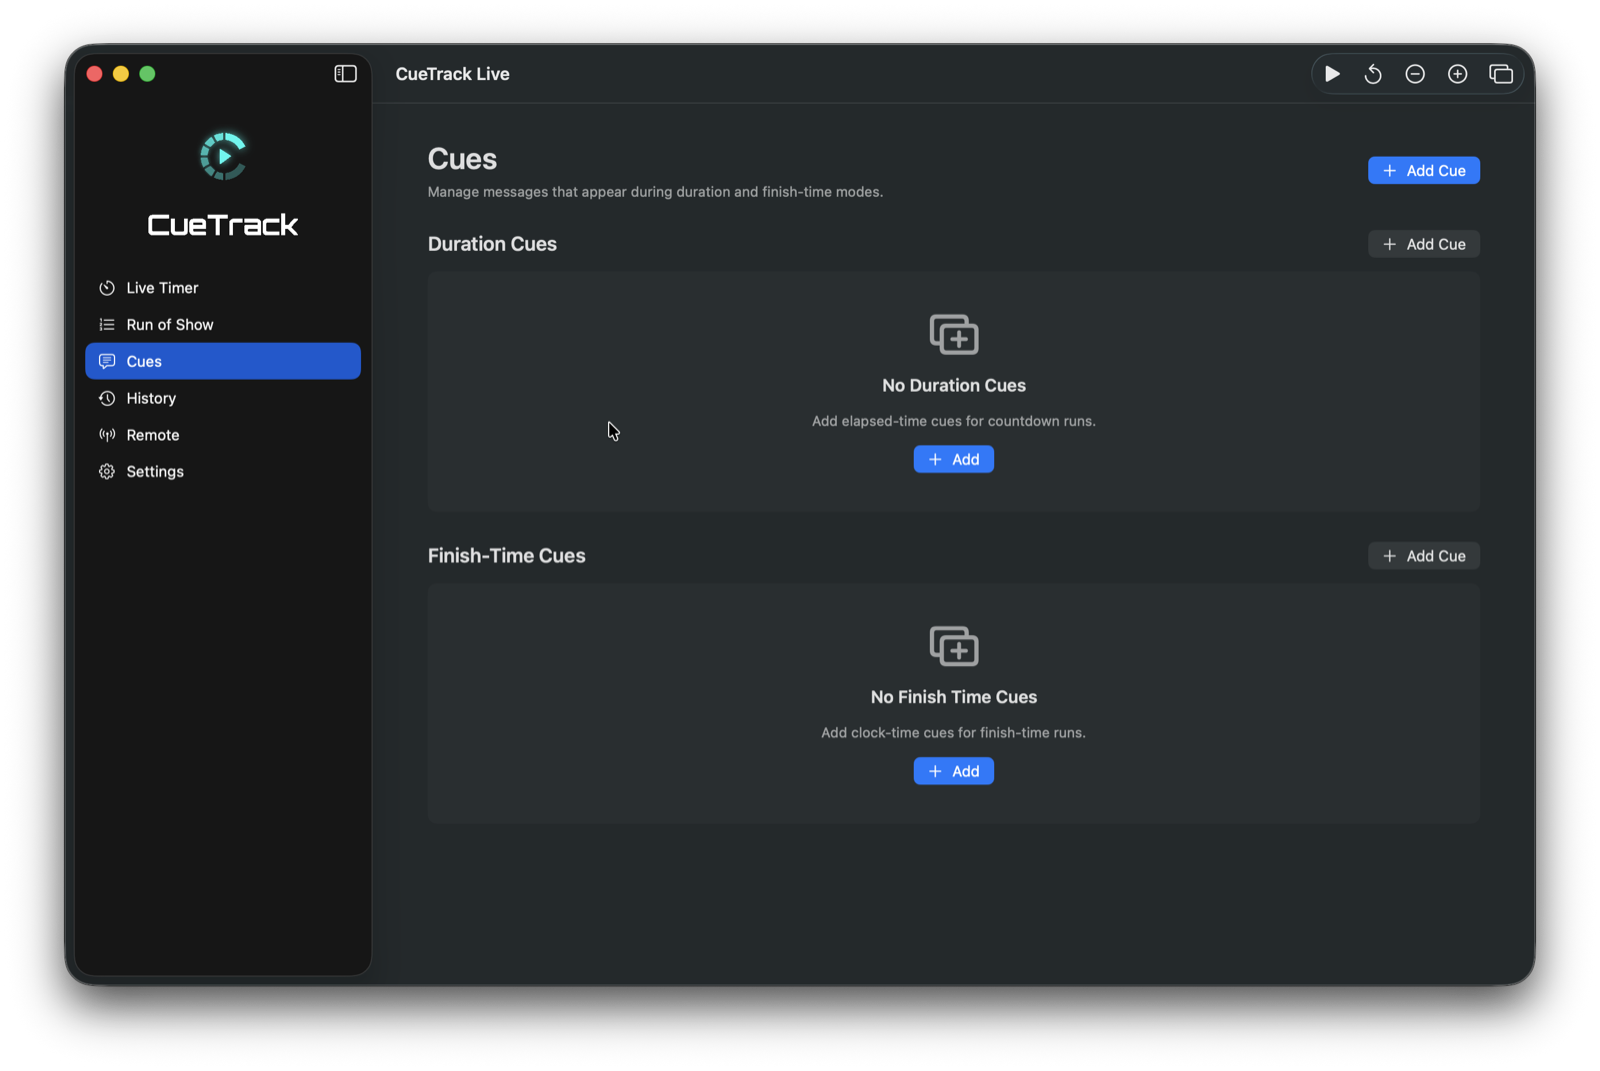Screen dimensions: 1600x1071
Task: Click Add under No Finish Time Cues
Action: pyautogui.click(x=954, y=771)
